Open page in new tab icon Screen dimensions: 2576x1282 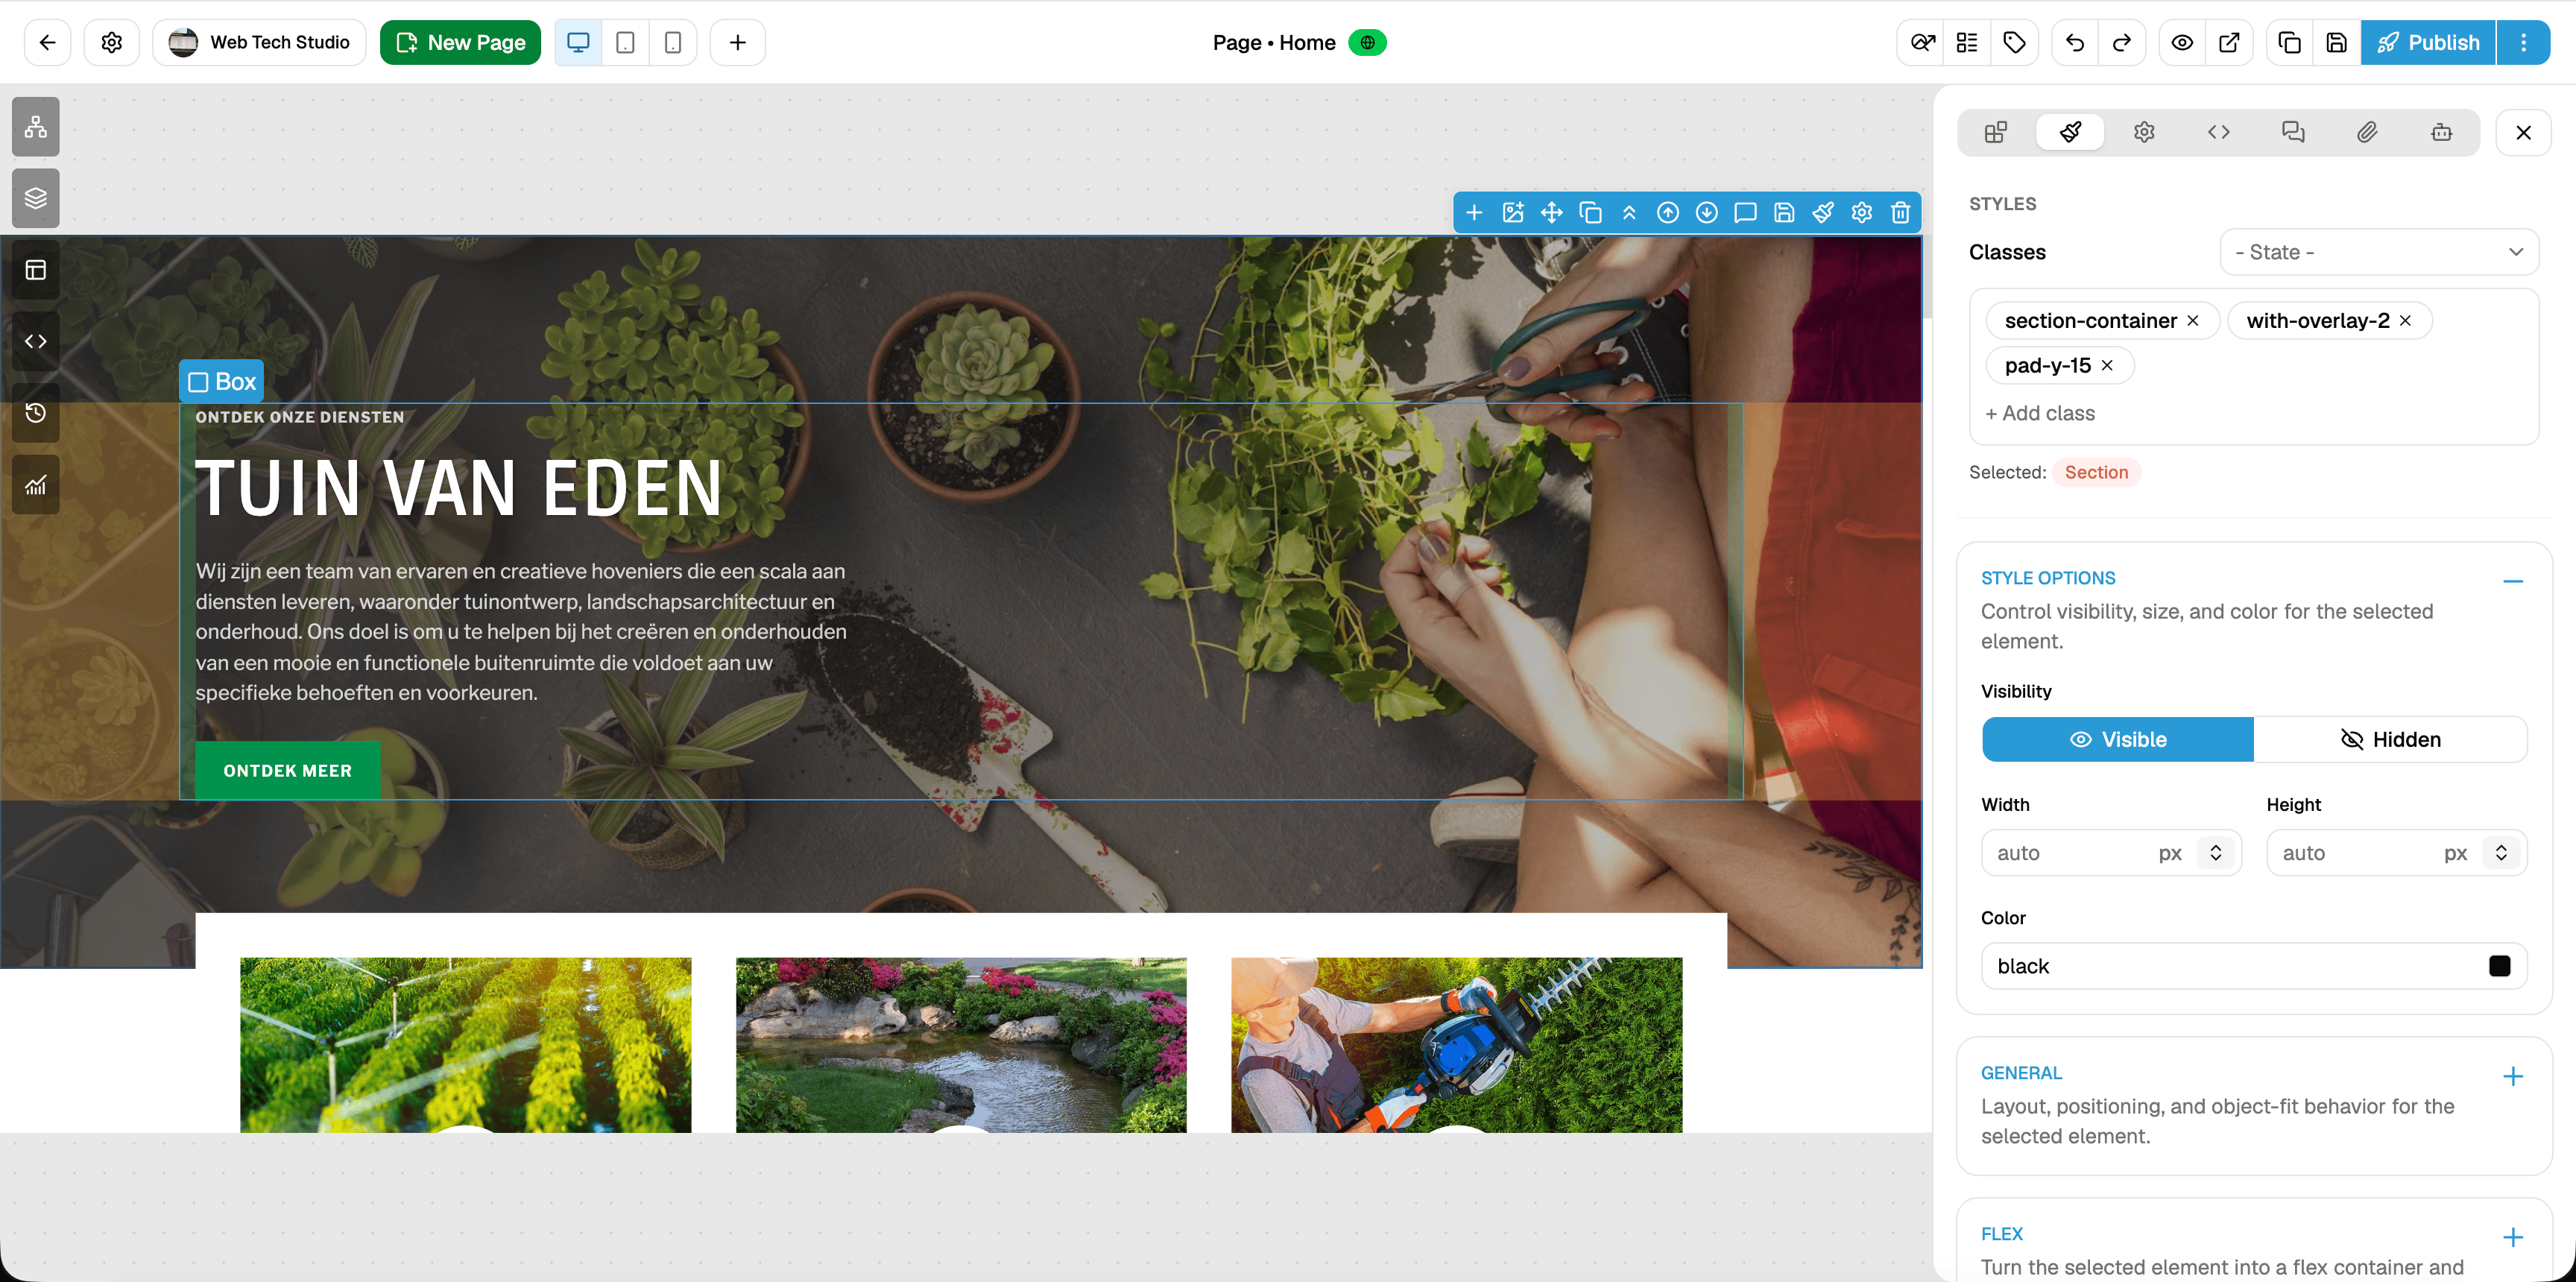(x=2229, y=42)
